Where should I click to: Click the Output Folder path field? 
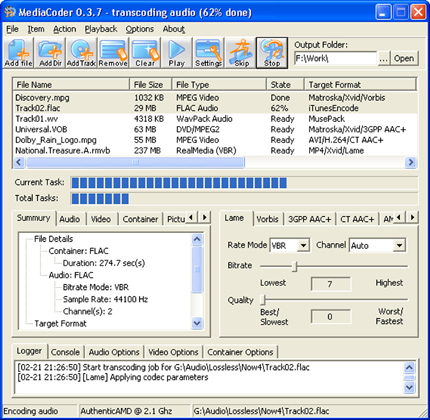coord(335,58)
